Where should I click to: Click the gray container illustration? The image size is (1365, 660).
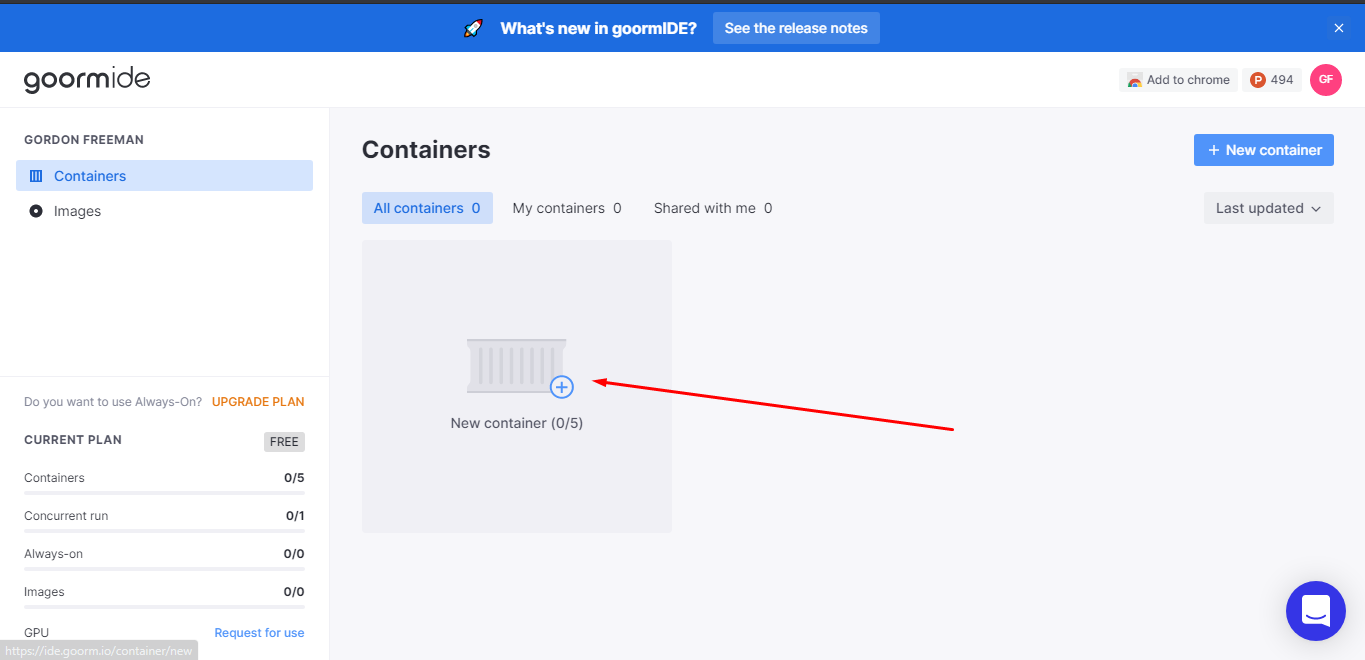(x=515, y=364)
